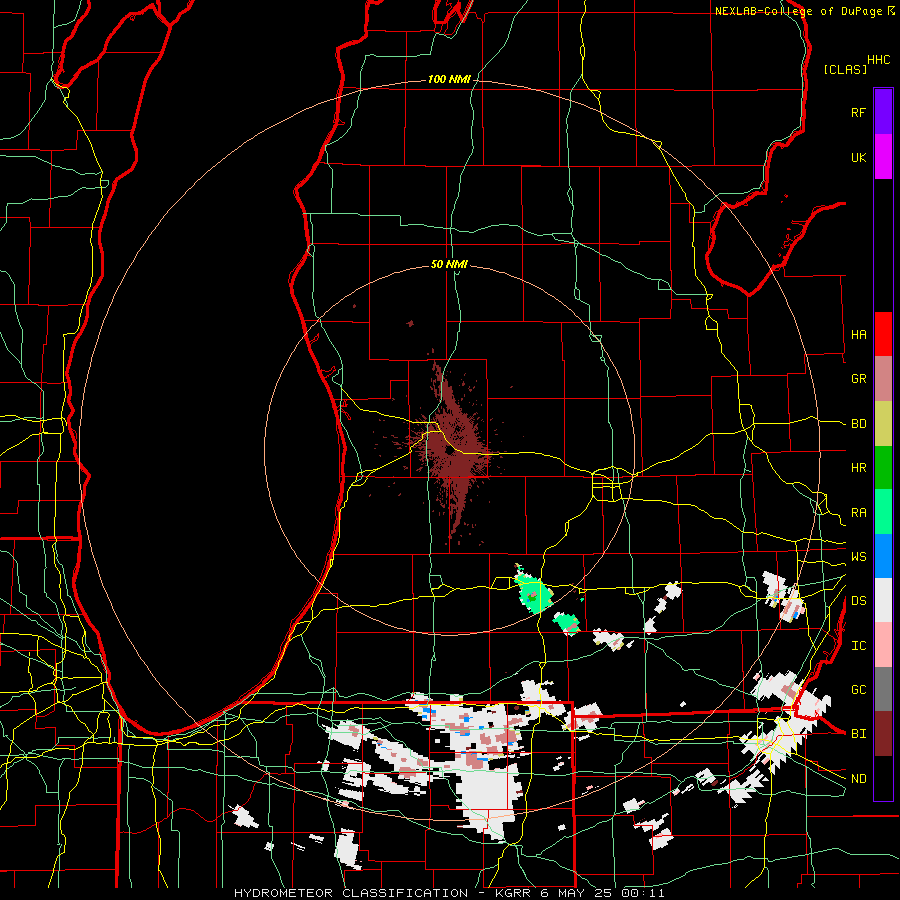Click the DS white legend swatch

click(x=883, y=600)
